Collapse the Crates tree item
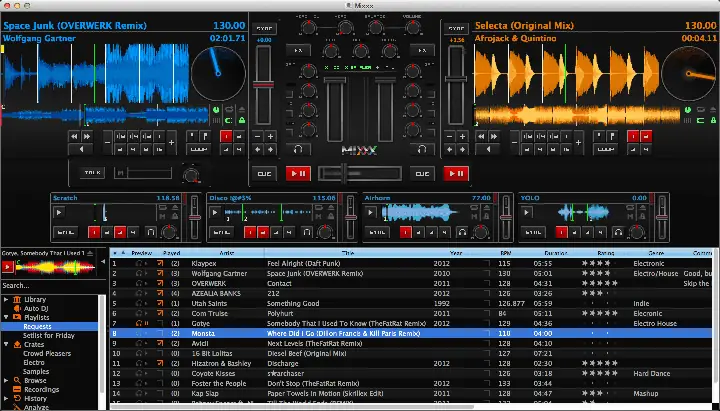The image size is (720, 411). (6, 344)
